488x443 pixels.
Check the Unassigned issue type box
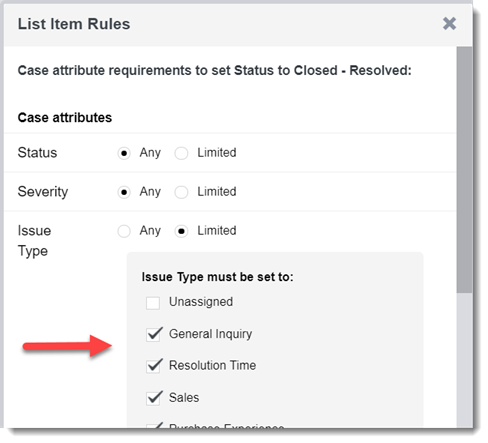[153, 303]
